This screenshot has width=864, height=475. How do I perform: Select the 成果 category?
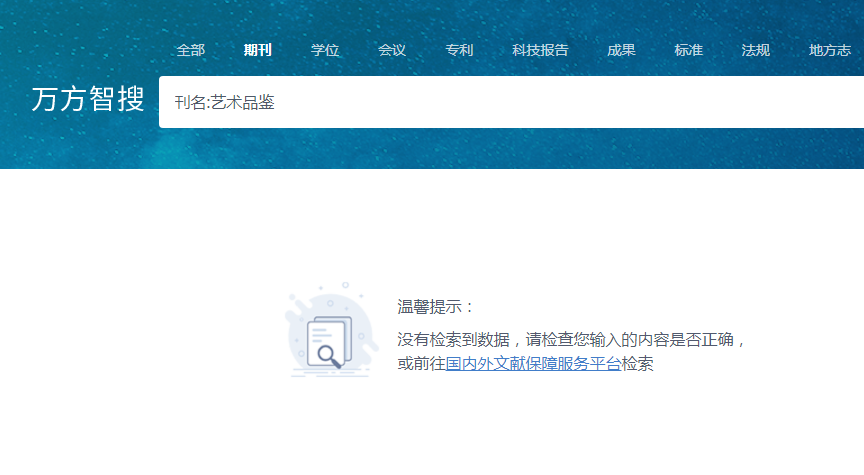pos(621,50)
